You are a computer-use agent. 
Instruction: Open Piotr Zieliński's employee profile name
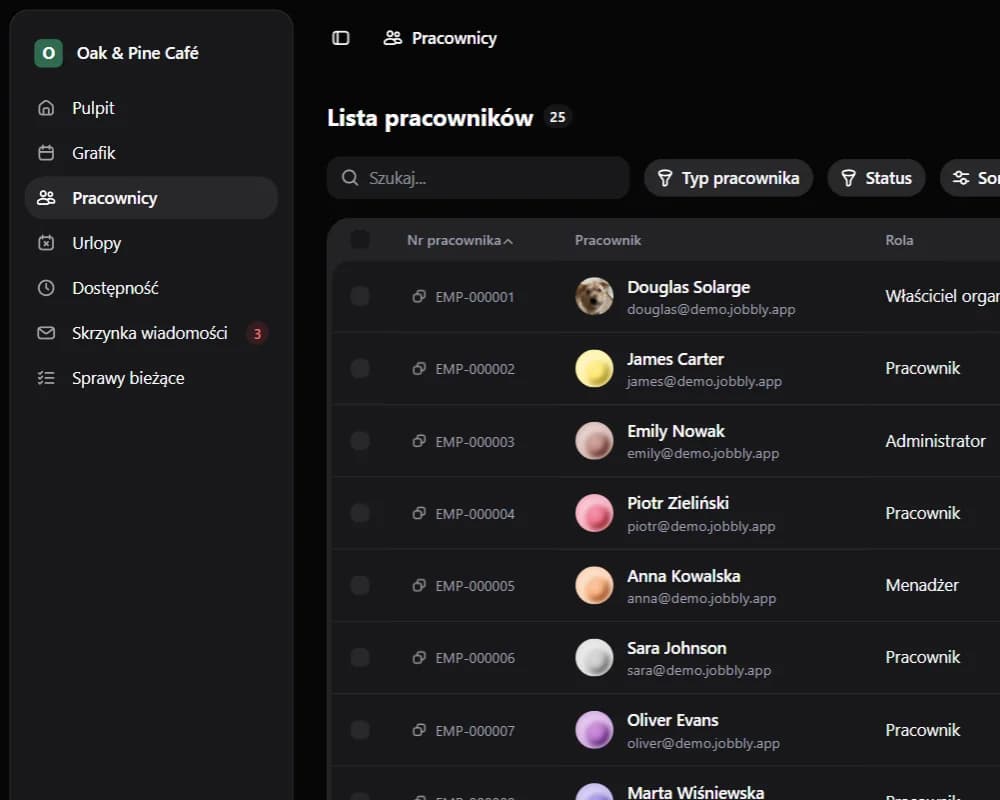click(678, 503)
